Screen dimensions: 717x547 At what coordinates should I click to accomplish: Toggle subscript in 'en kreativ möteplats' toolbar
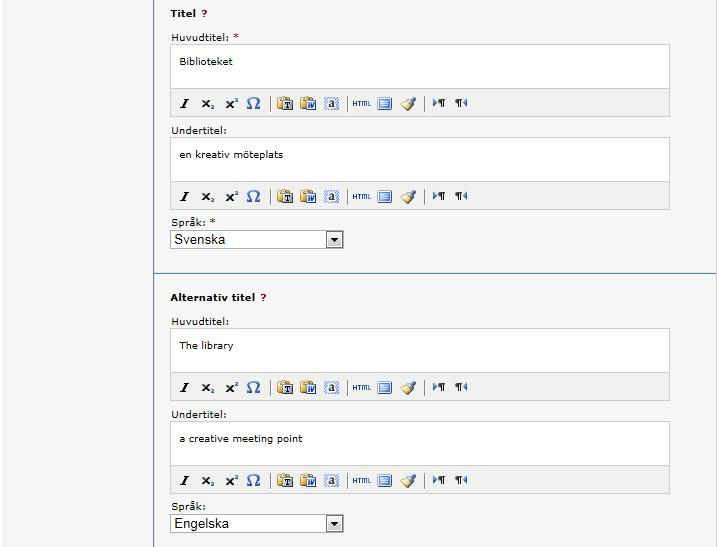click(208, 197)
